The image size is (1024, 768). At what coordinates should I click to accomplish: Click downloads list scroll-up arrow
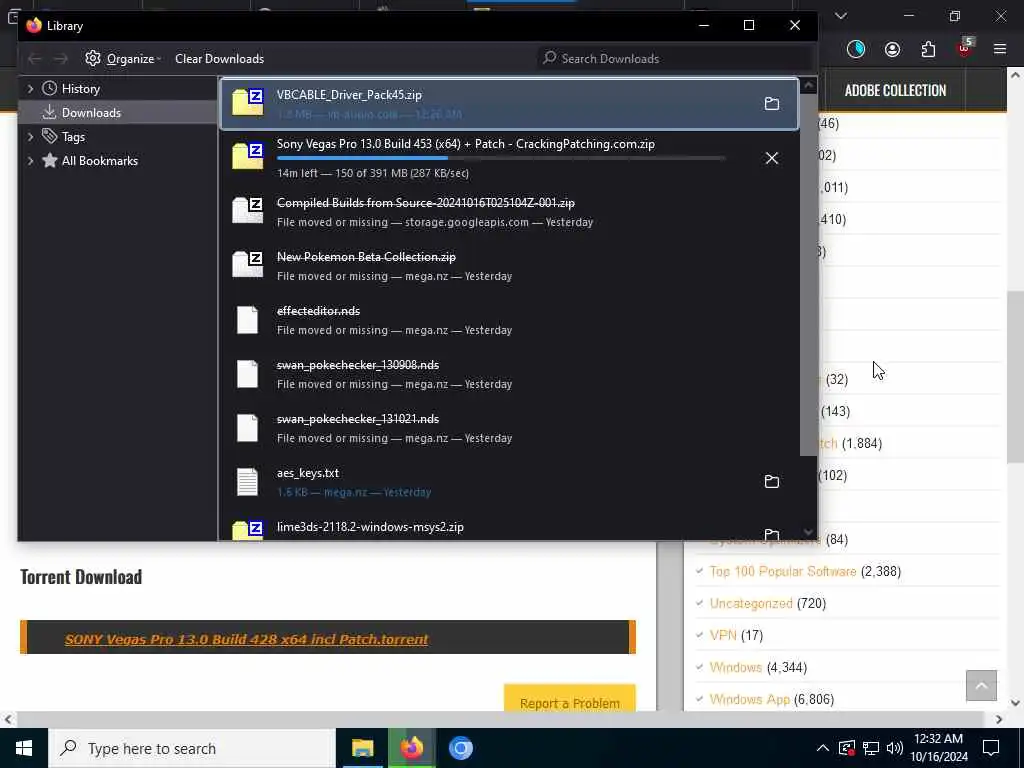(x=808, y=86)
